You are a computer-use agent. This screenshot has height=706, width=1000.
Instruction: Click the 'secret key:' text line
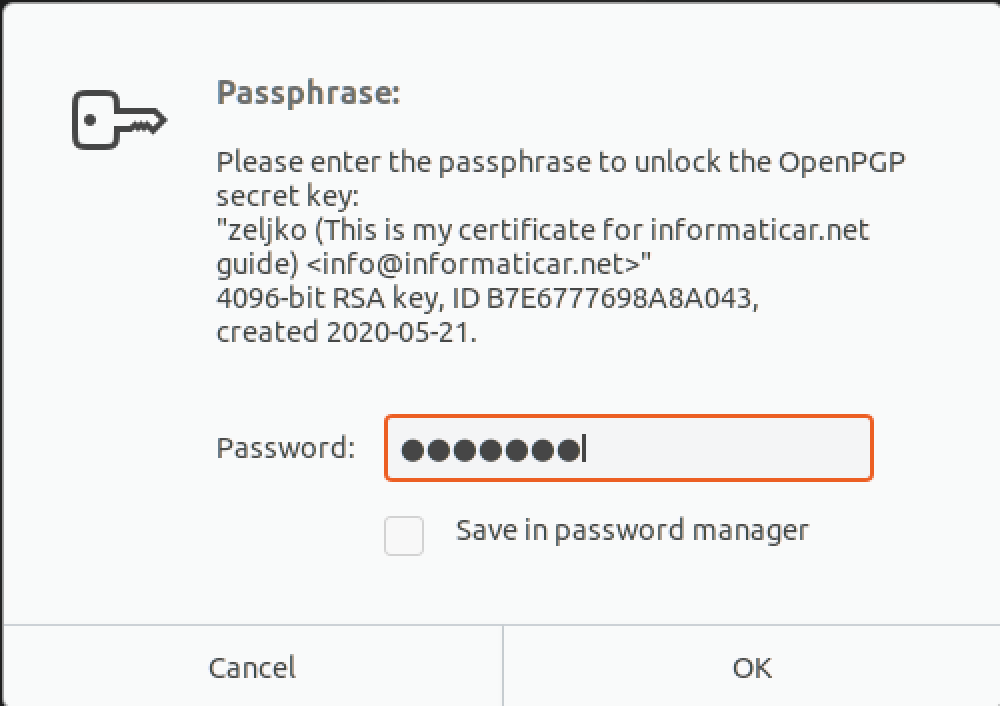[288, 196]
